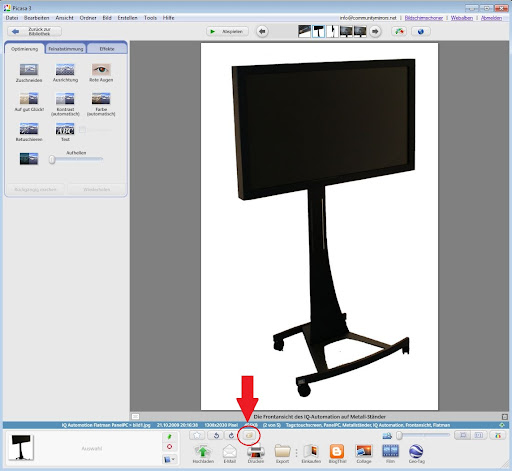Click Rückgängig machen undo button
512x471 pixels.
35,189
